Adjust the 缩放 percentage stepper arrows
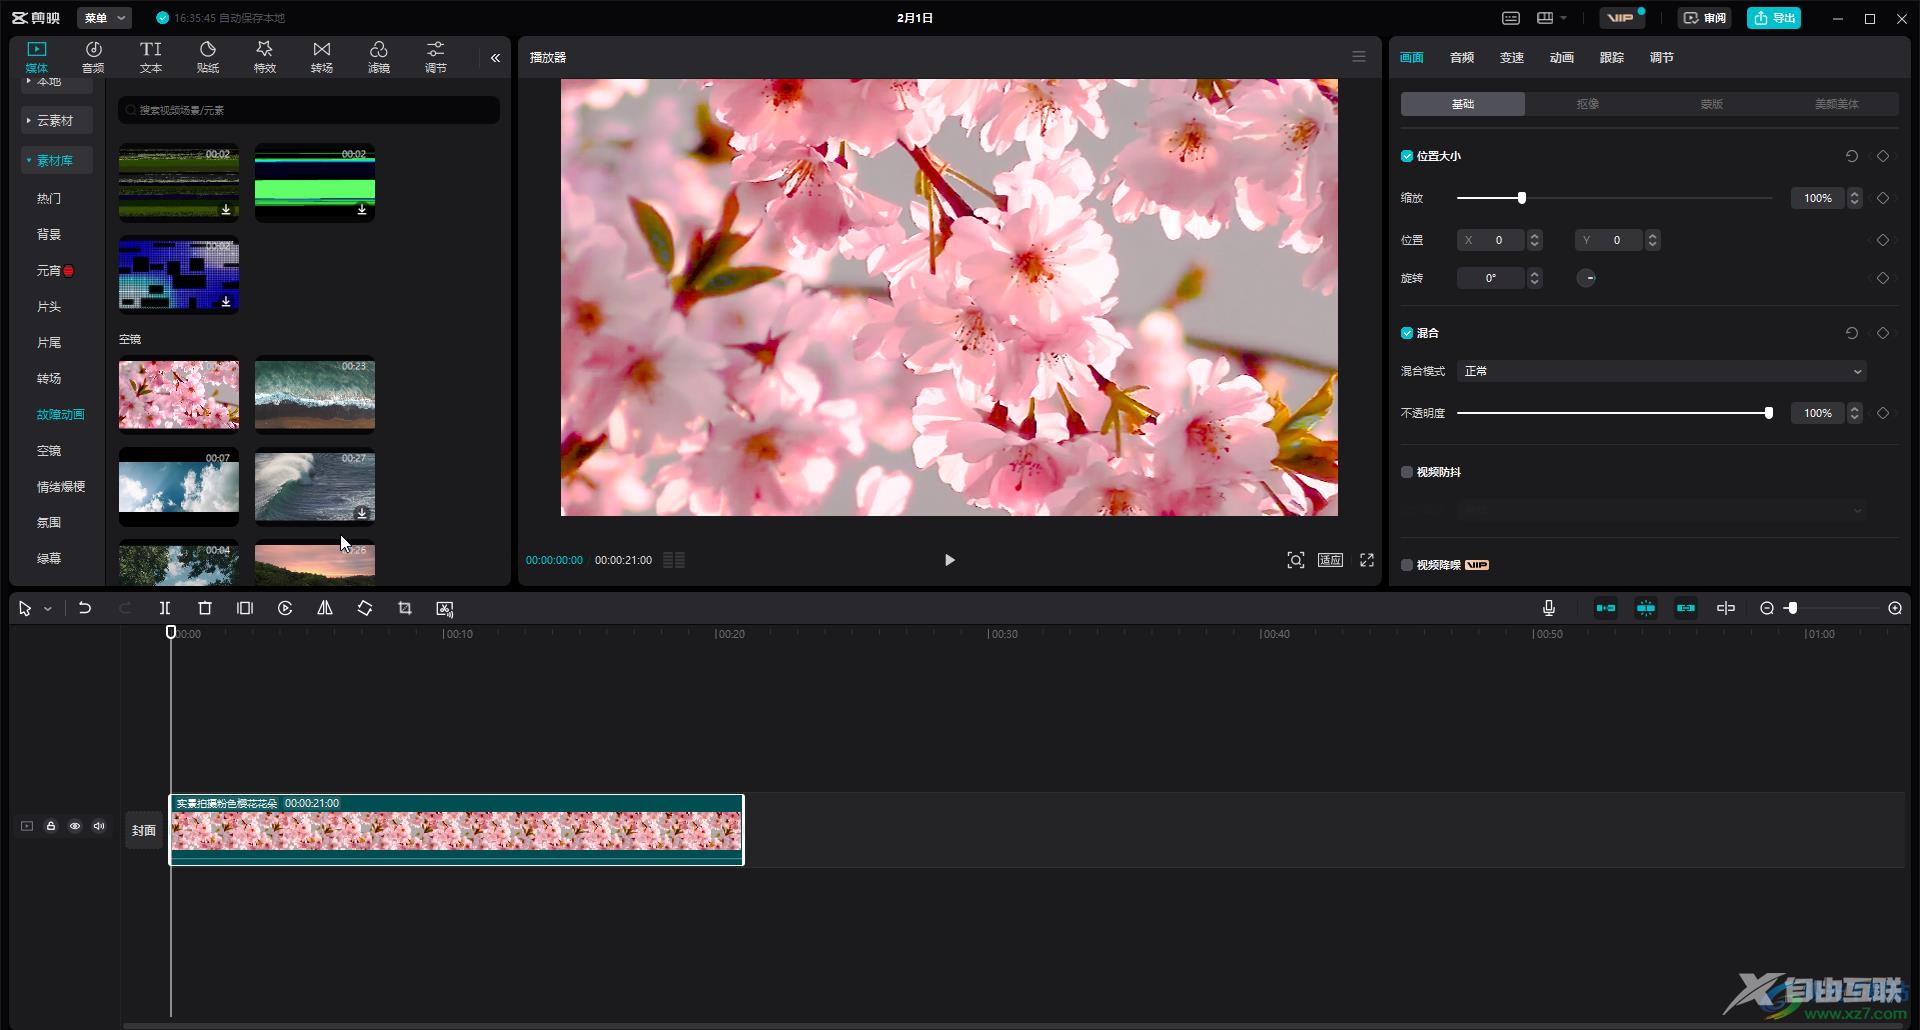Image resolution: width=1920 pixels, height=1030 pixels. (x=1855, y=198)
